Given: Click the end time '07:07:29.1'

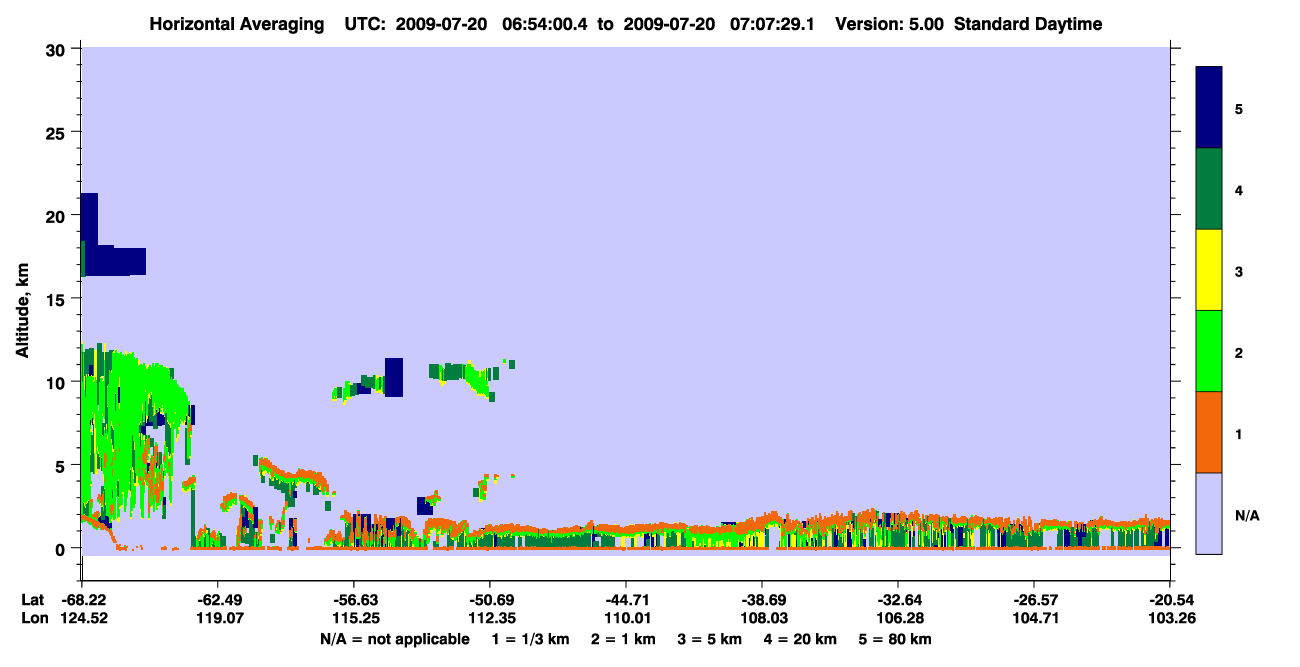Looking at the screenshot, I should pos(772,24).
